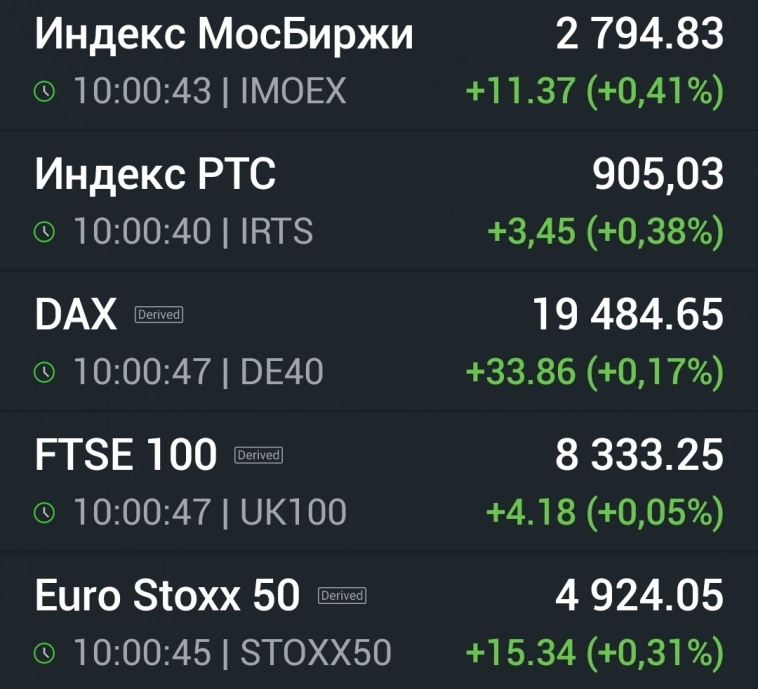Open the FTSE 100 index entry
This screenshot has width=758, height=689.
(126, 456)
